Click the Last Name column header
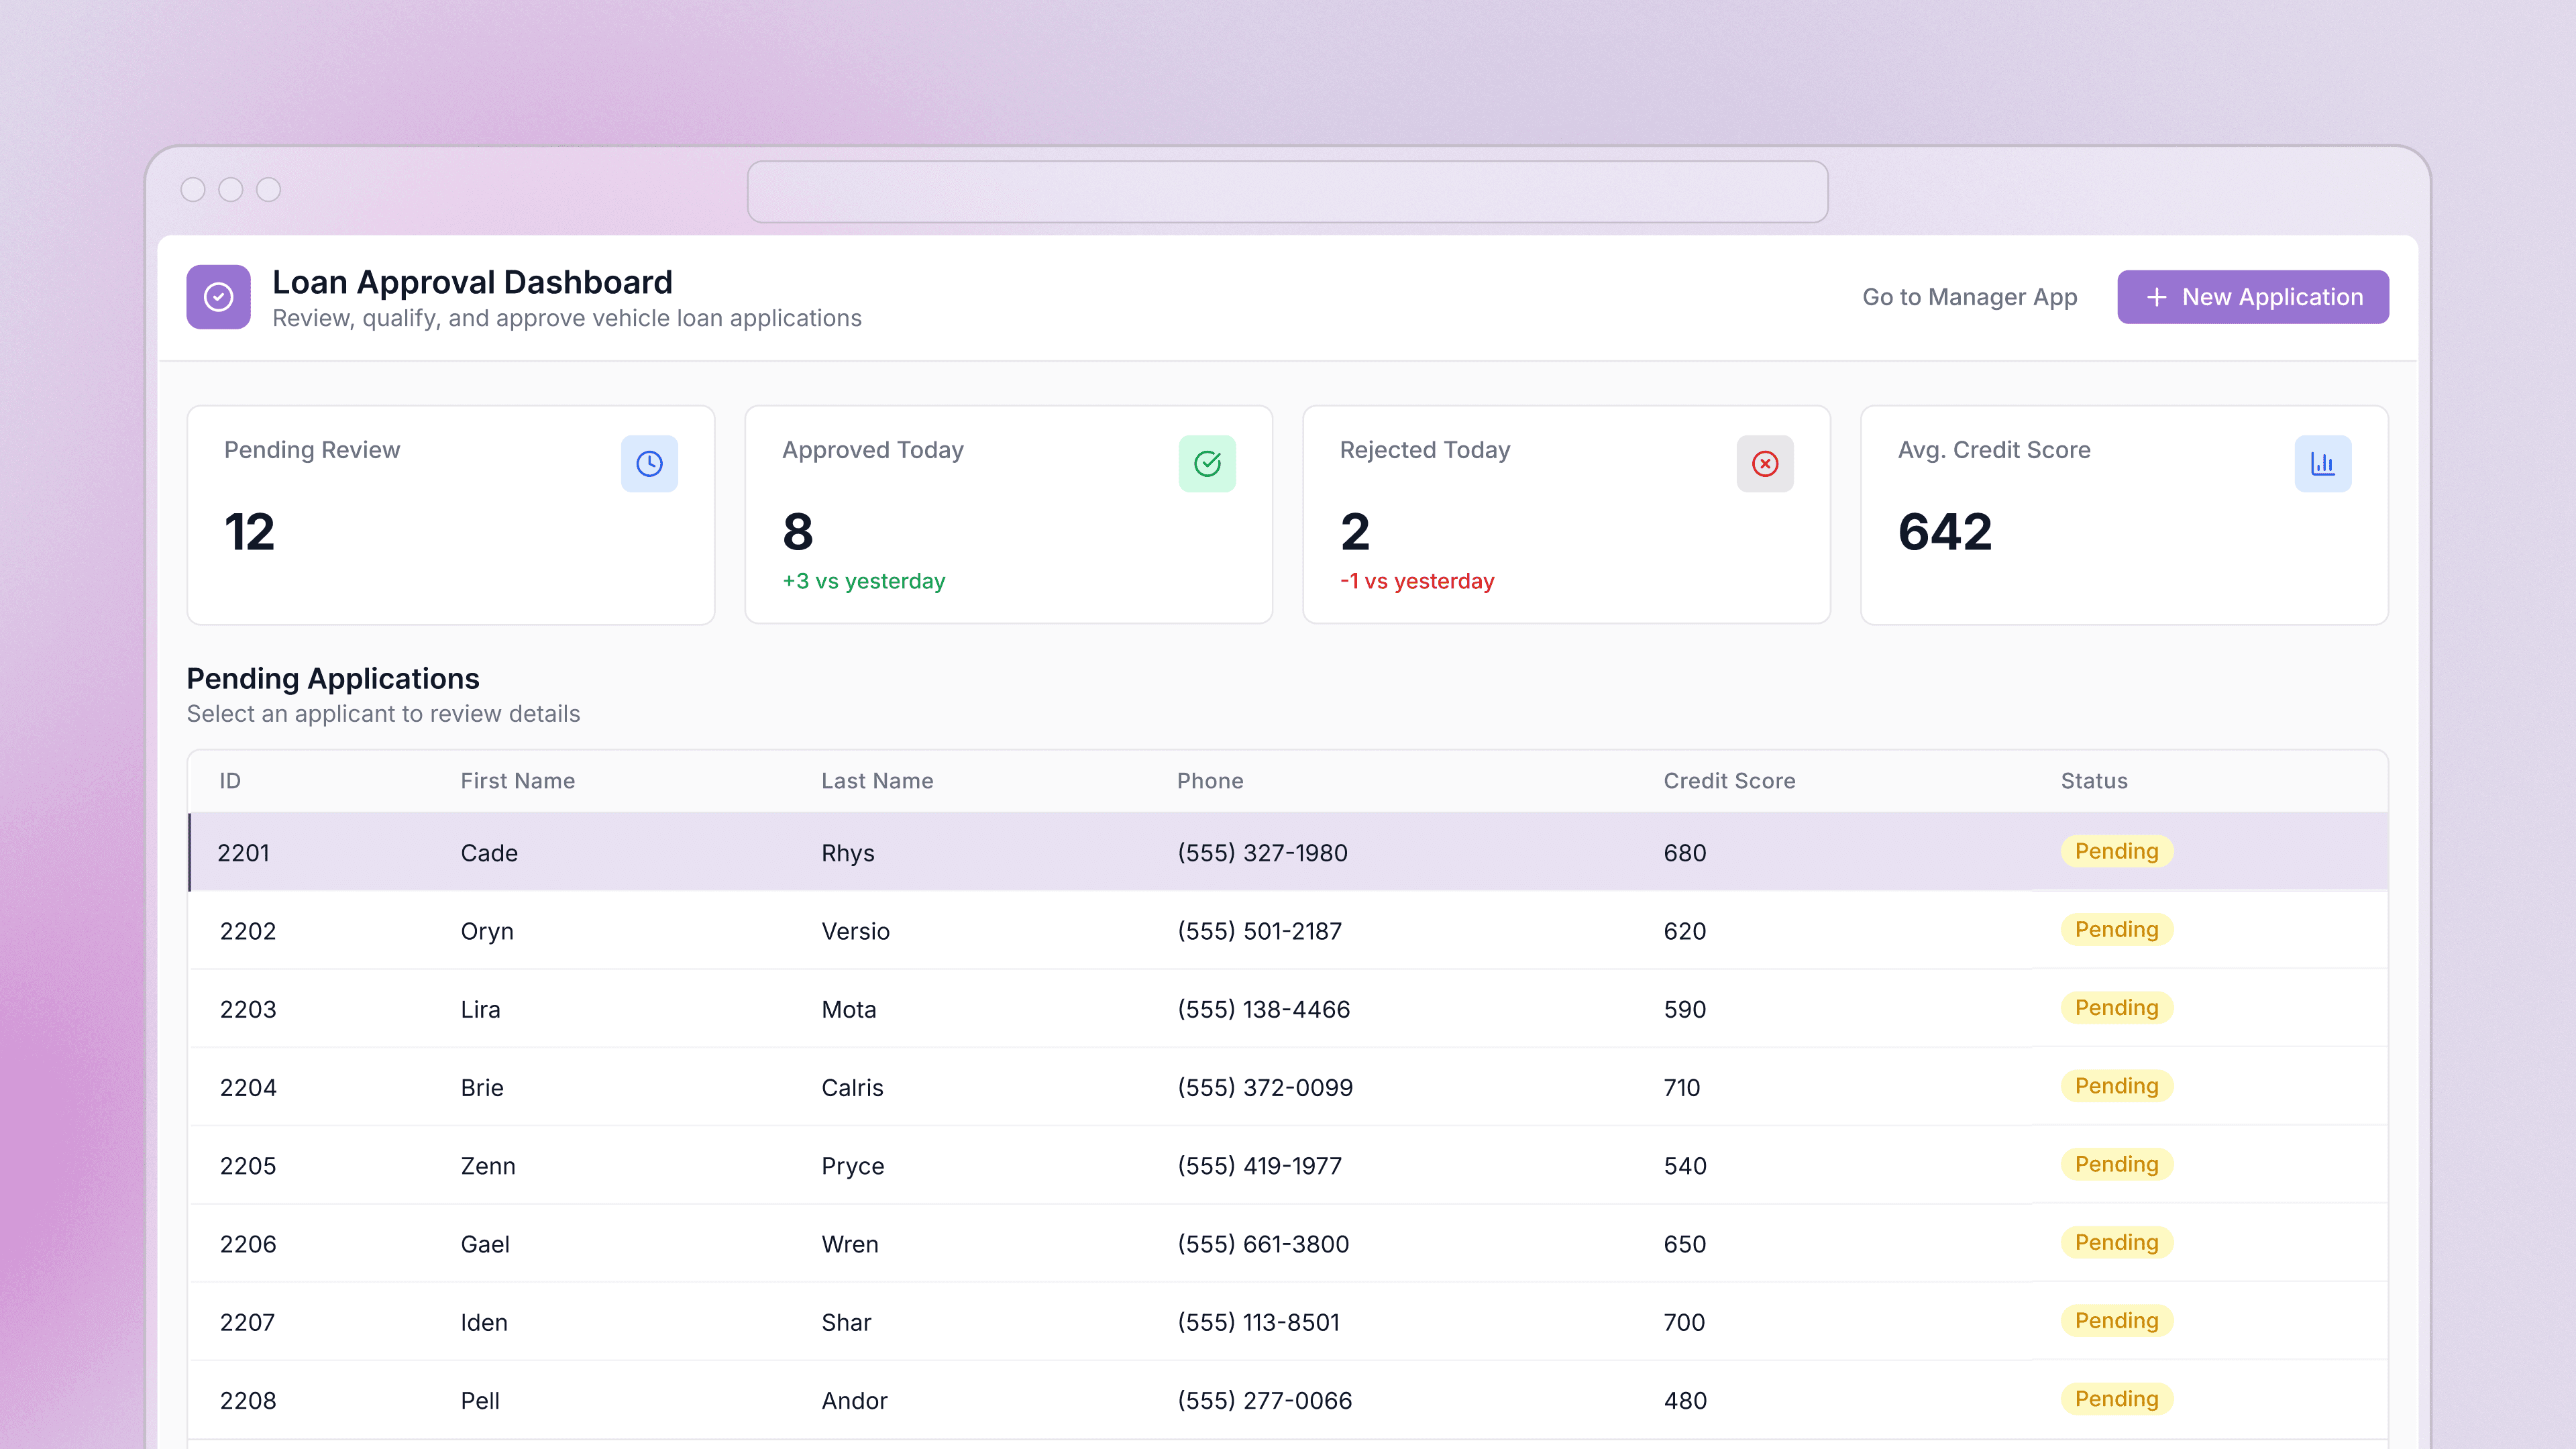Viewport: 2576px width, 1449px height. 877,781
